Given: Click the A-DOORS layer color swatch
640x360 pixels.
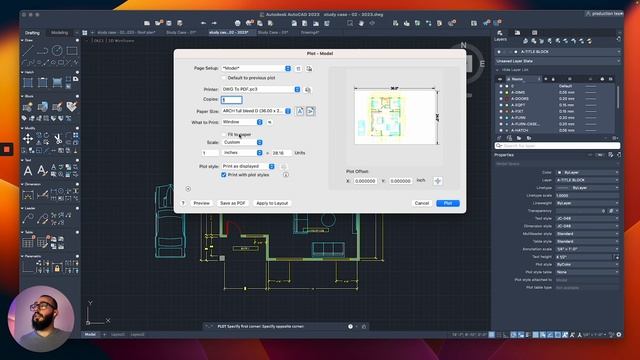Looking at the screenshot, I should click(507, 99).
